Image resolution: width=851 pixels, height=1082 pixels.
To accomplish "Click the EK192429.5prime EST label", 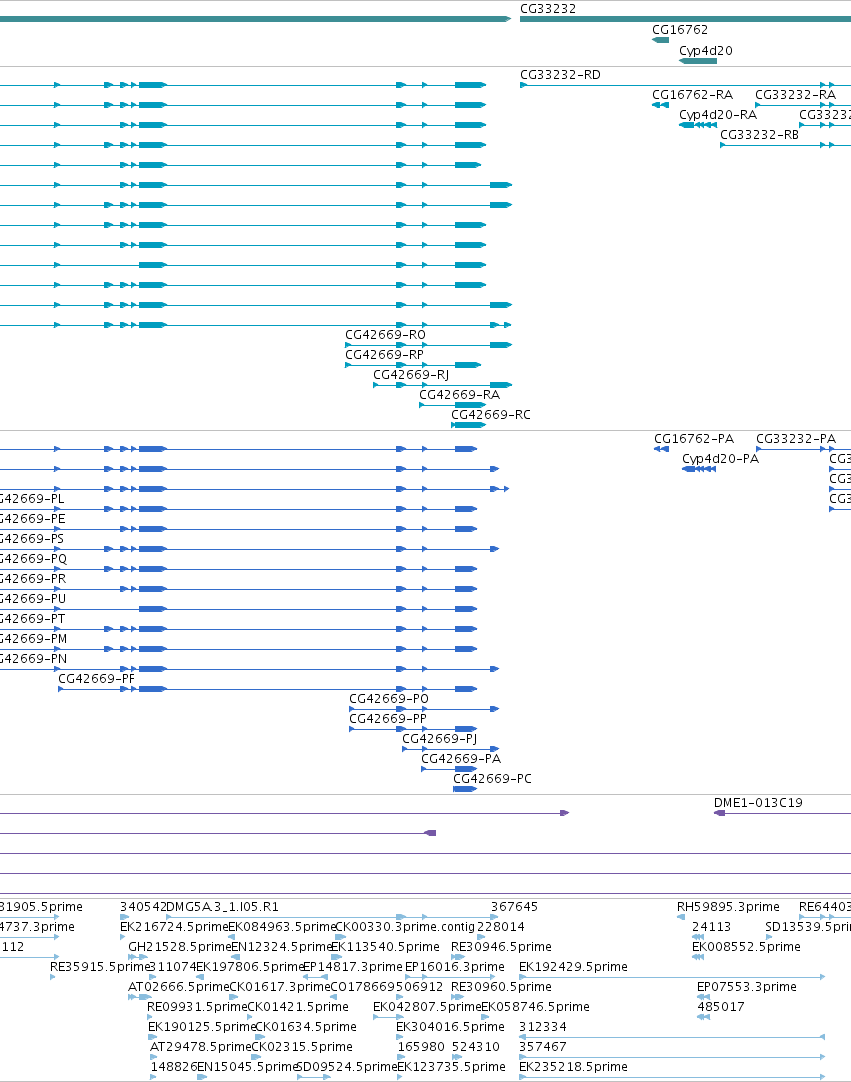I will (573, 967).
